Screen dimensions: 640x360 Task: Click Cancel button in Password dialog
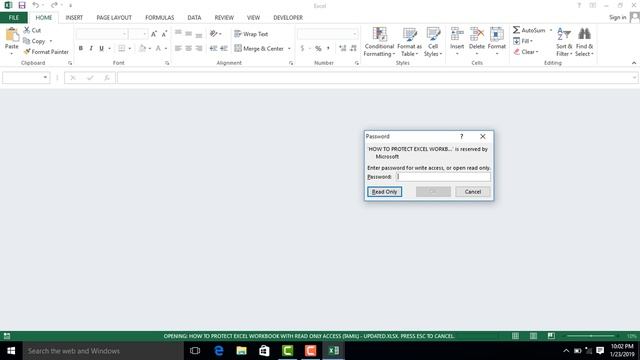tap(473, 192)
